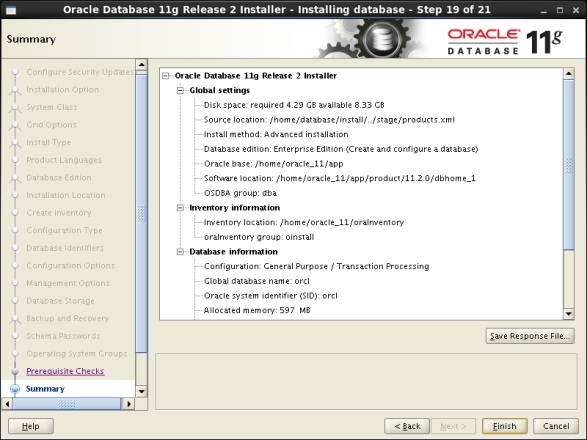The width and height of the screenshot is (587, 440).
Task: Select the Operating System Groups step
Action: [77, 353]
